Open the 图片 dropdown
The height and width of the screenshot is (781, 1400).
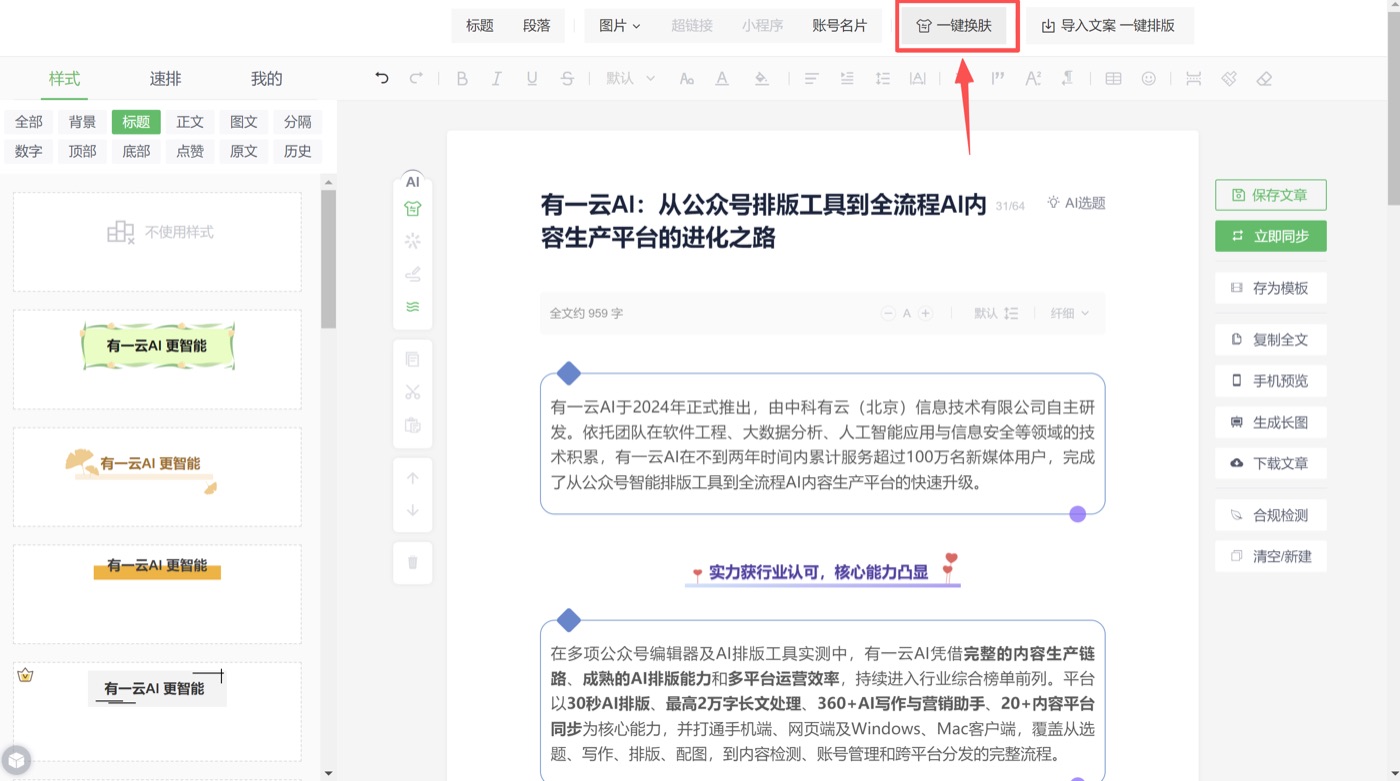[620, 26]
